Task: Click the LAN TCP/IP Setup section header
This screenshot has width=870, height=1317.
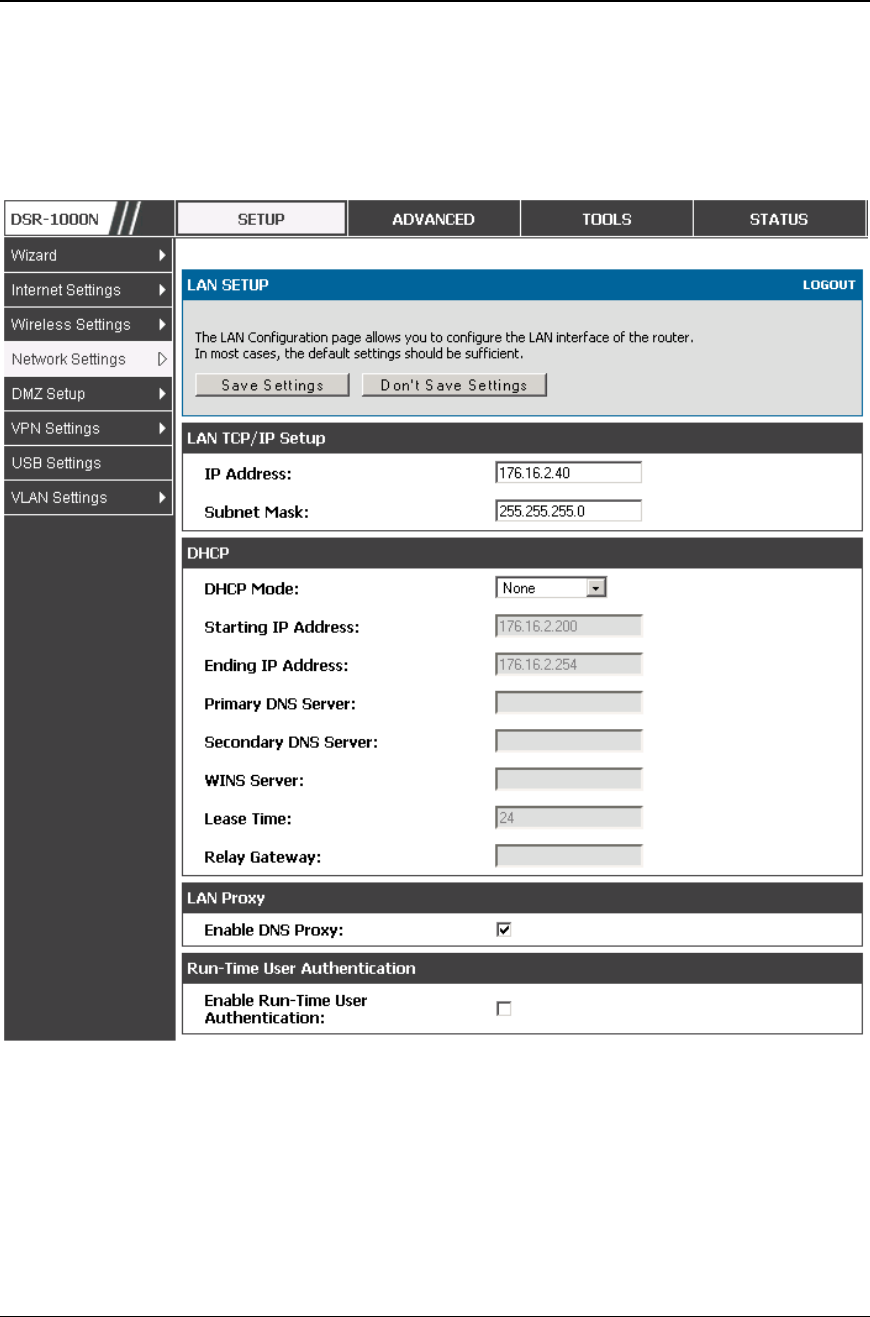Action: tap(522, 438)
